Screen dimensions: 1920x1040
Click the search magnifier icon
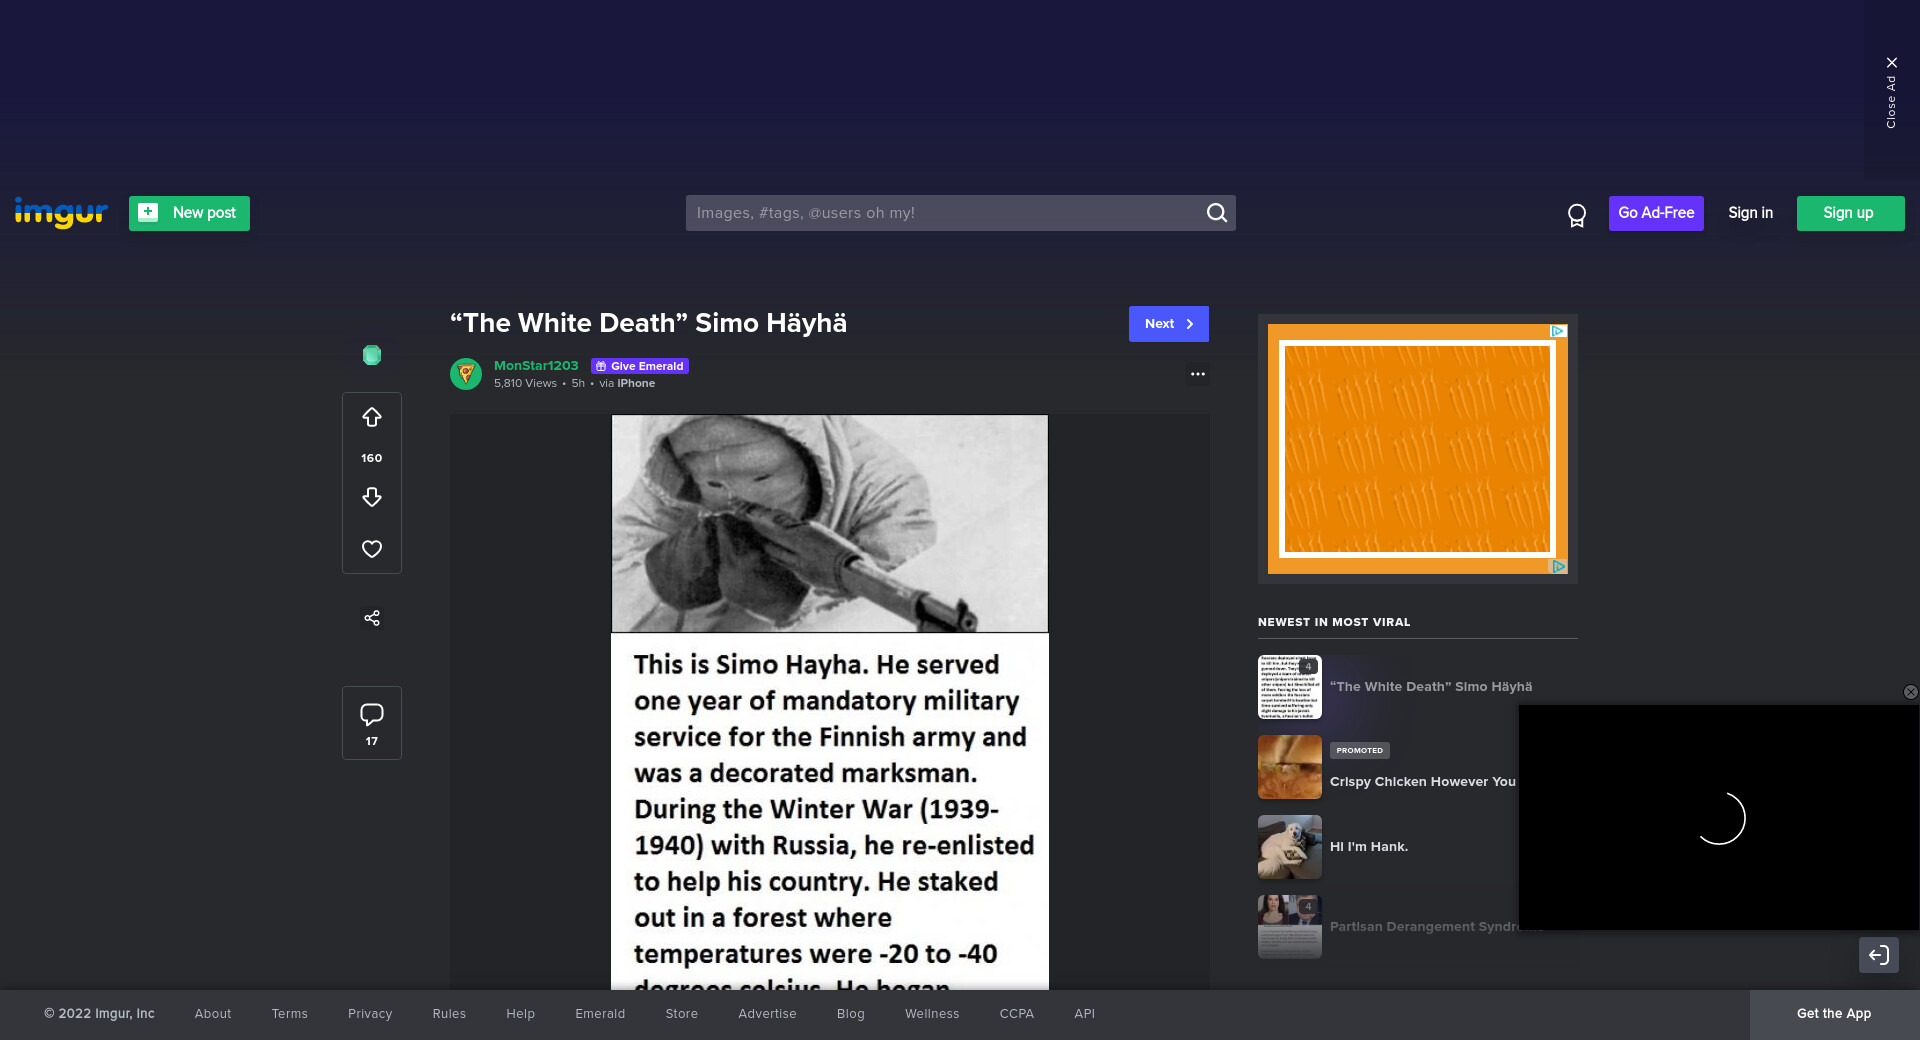(1216, 213)
